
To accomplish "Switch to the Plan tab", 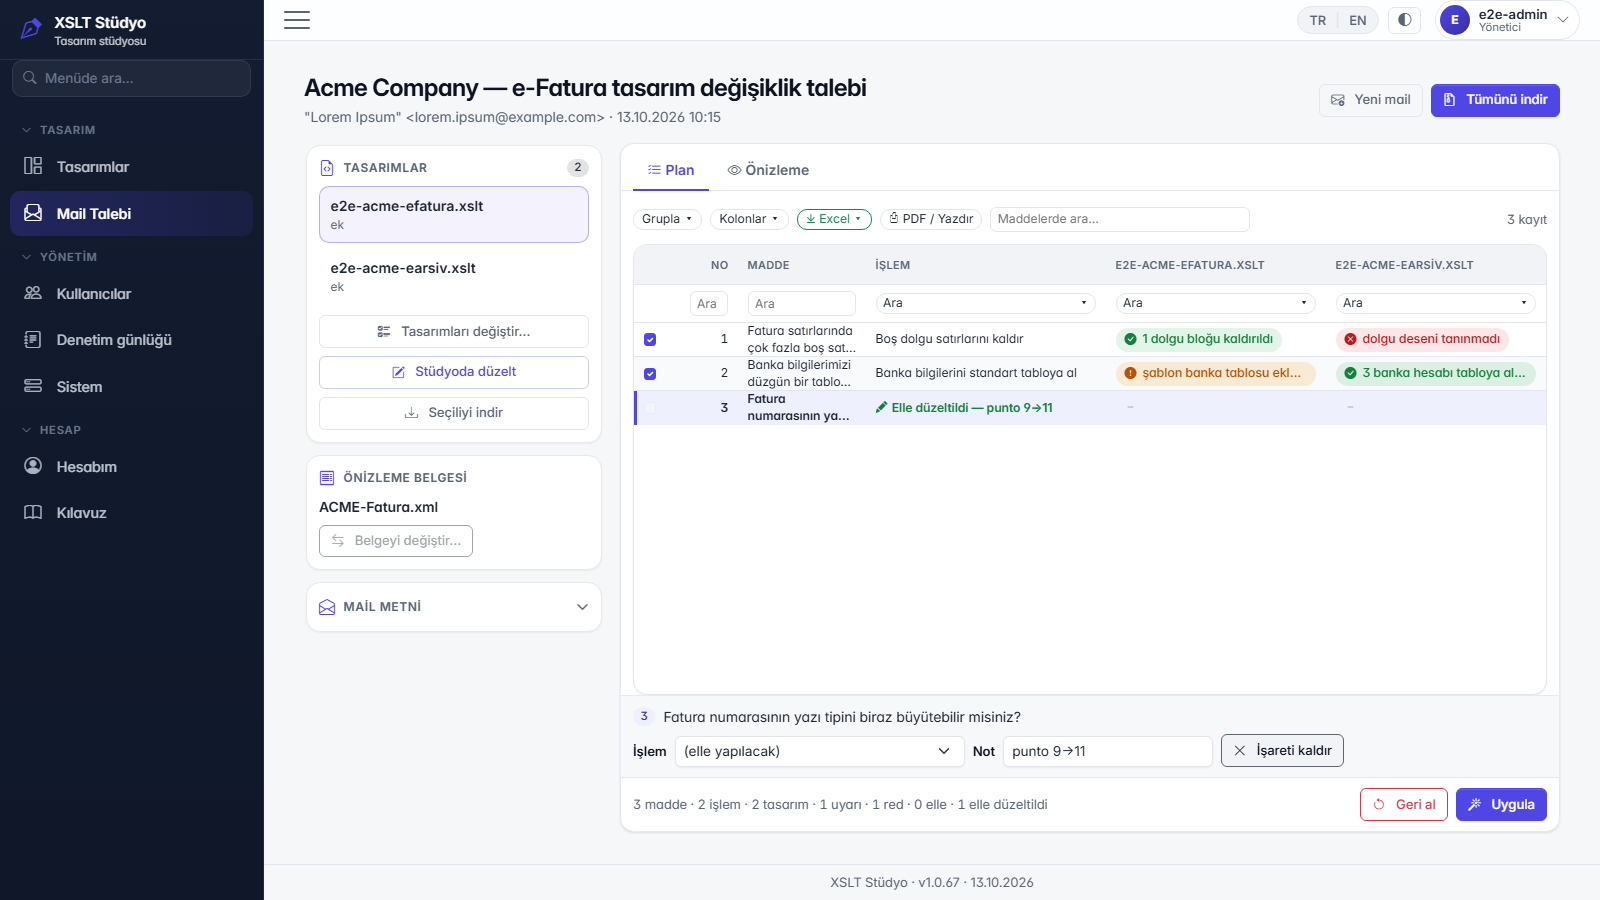I will [671, 170].
